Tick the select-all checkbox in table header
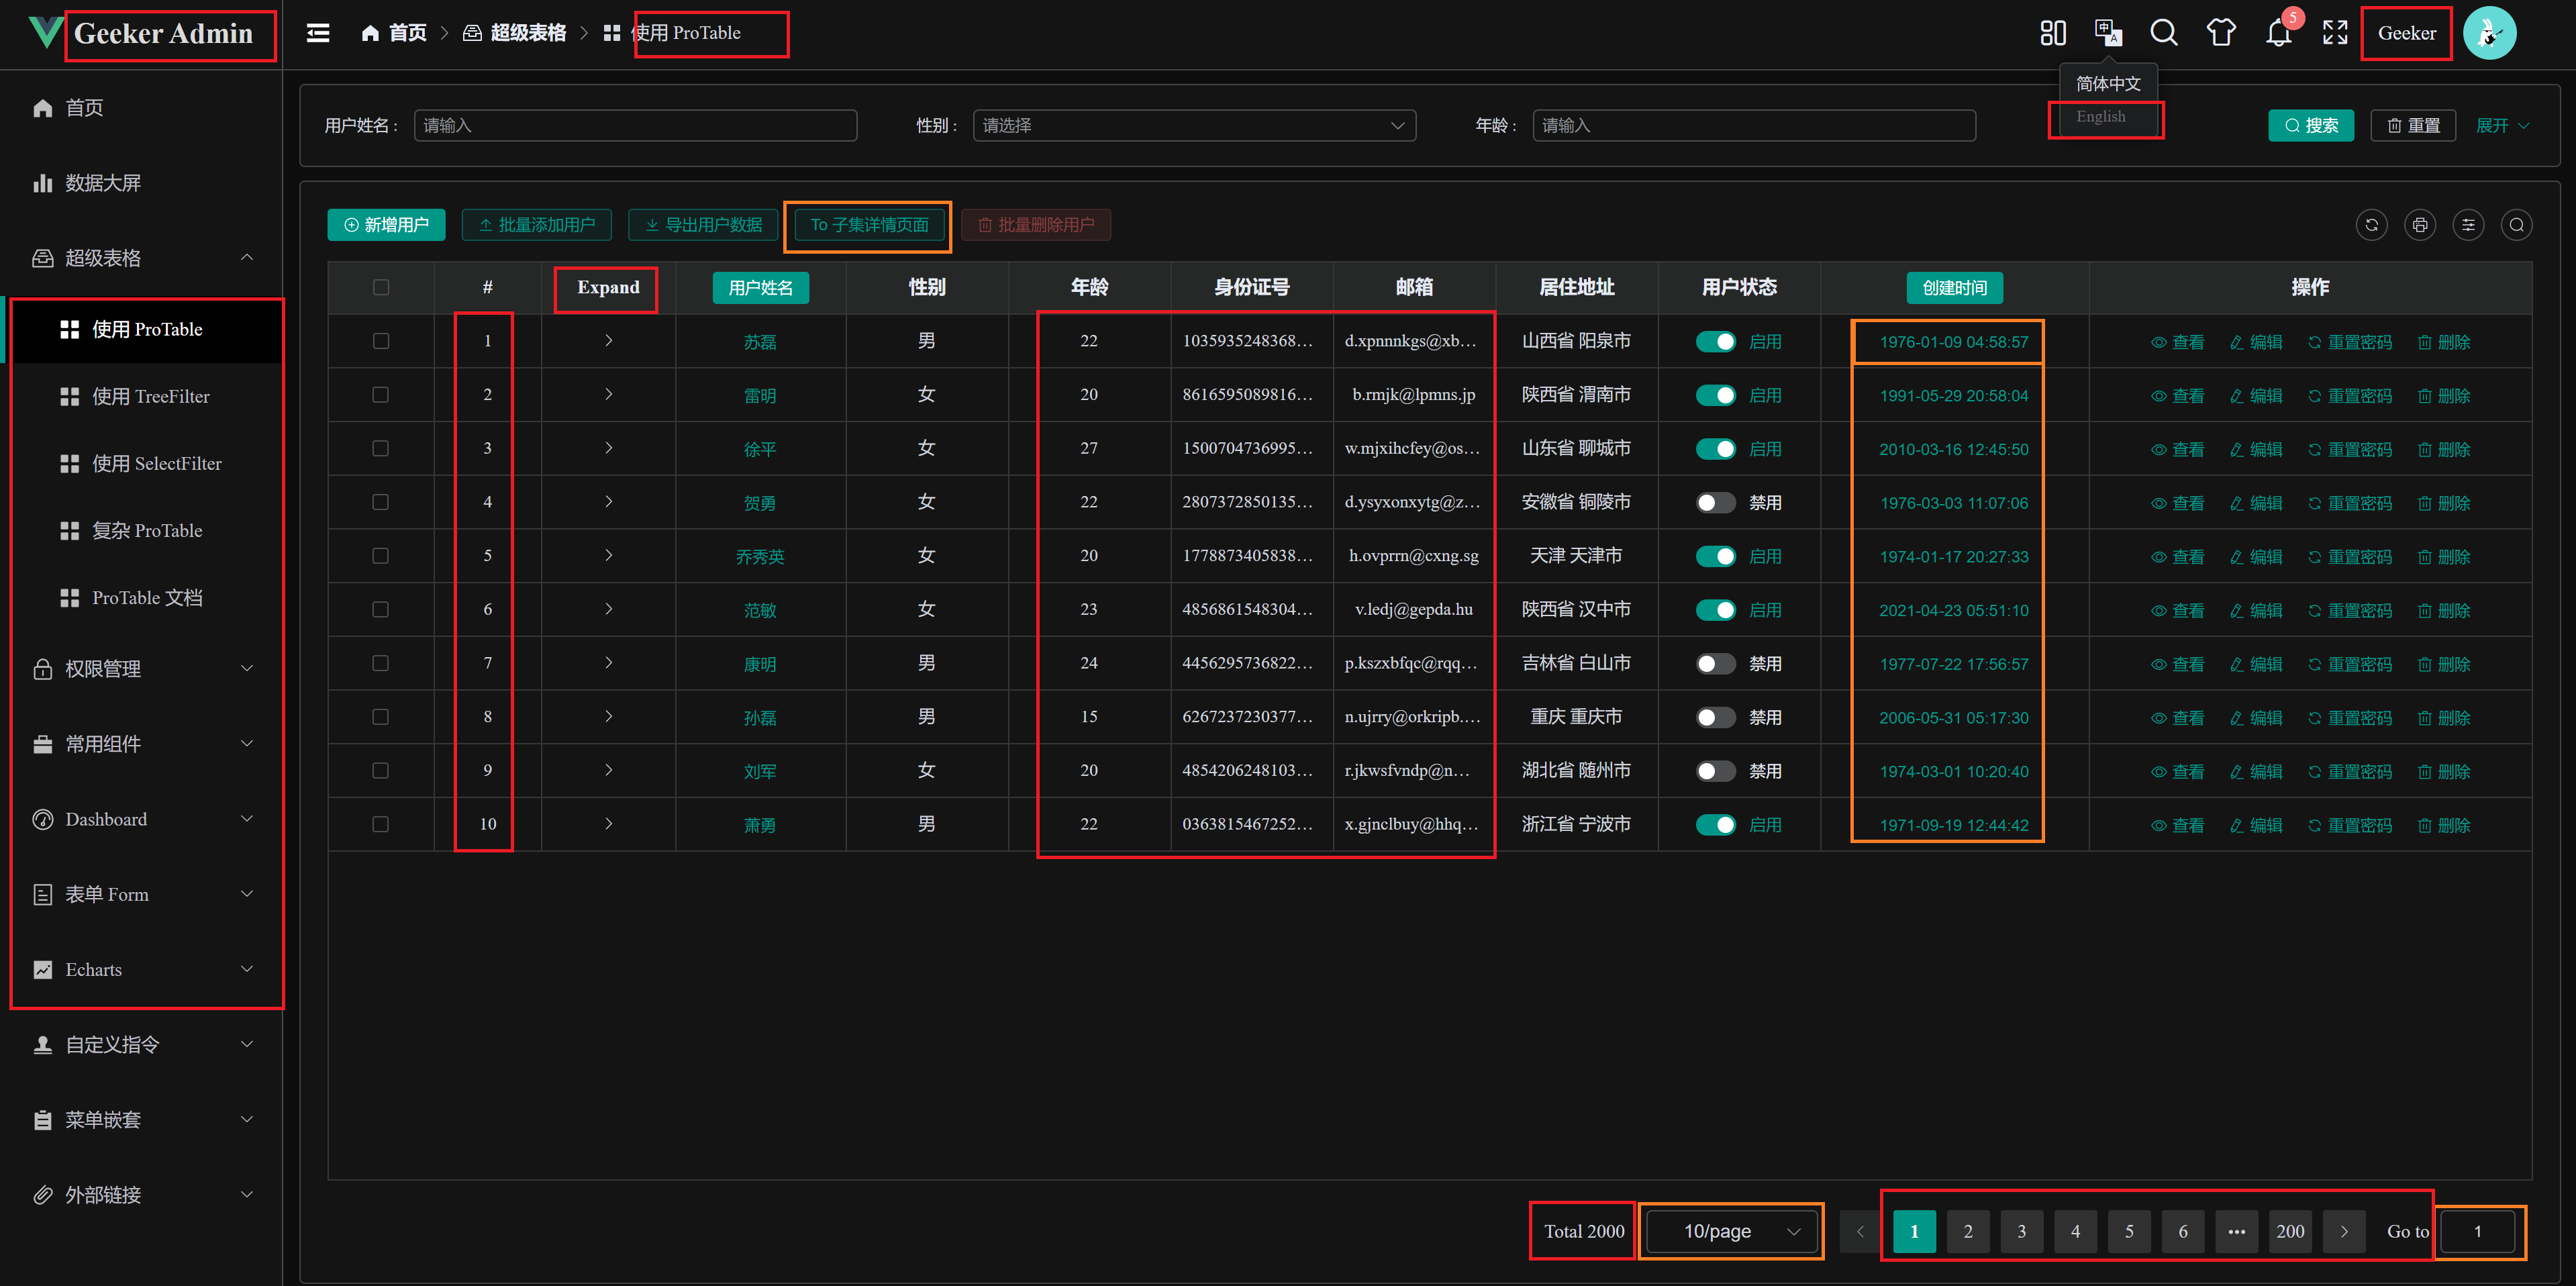2576x1286 pixels. click(x=381, y=288)
